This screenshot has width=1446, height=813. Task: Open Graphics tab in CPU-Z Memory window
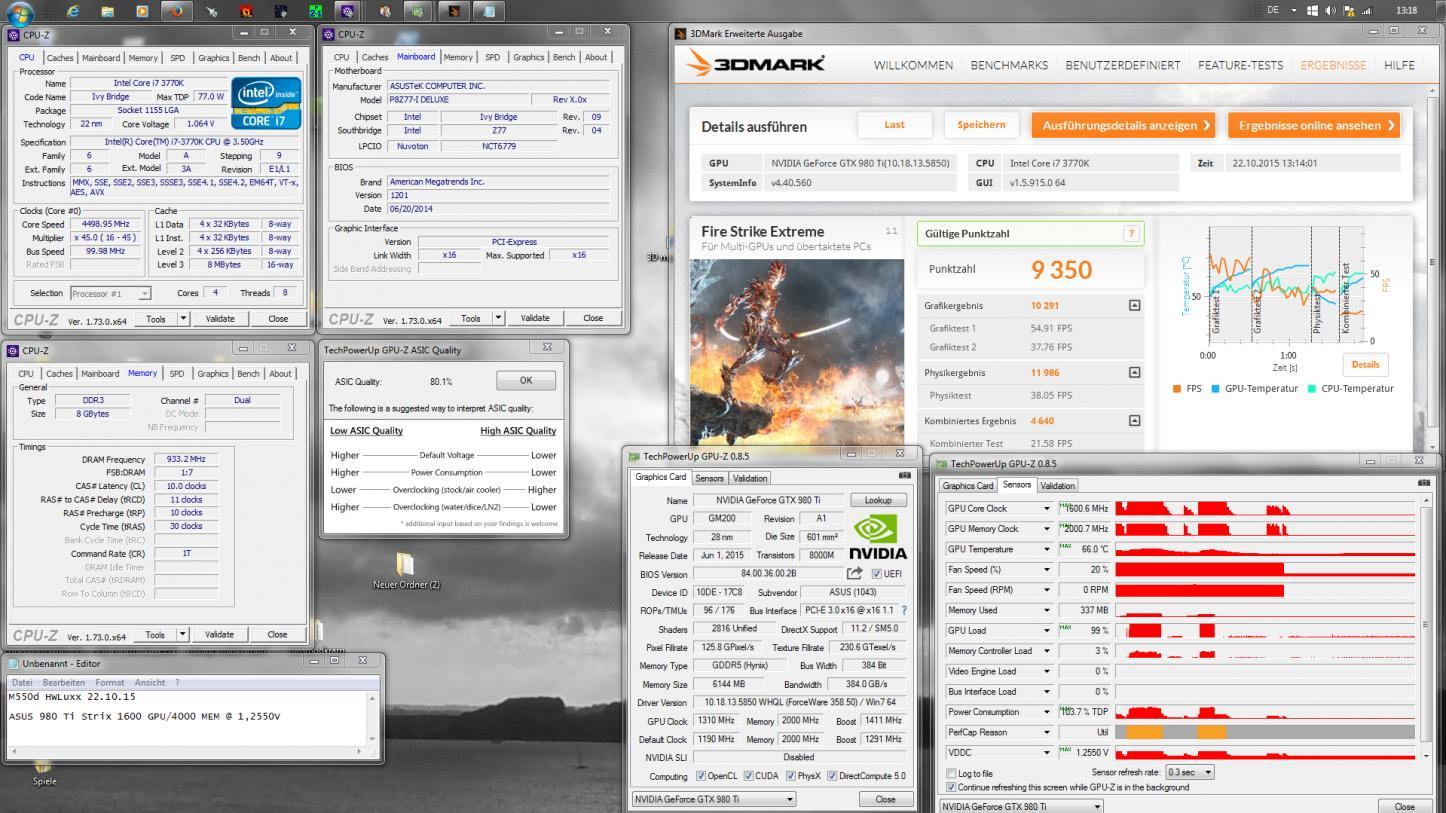tap(212, 373)
